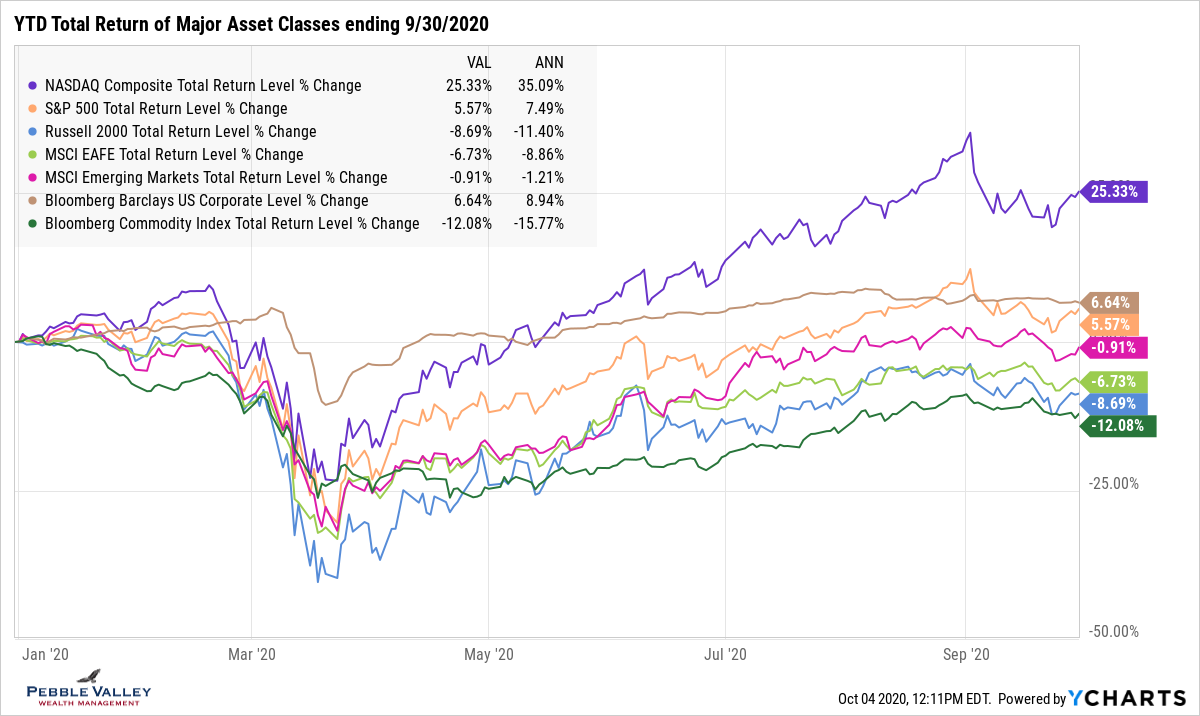Click the pink MSCI Emerging Markets legend dot
Image resolution: width=1200 pixels, height=716 pixels.
point(36,178)
